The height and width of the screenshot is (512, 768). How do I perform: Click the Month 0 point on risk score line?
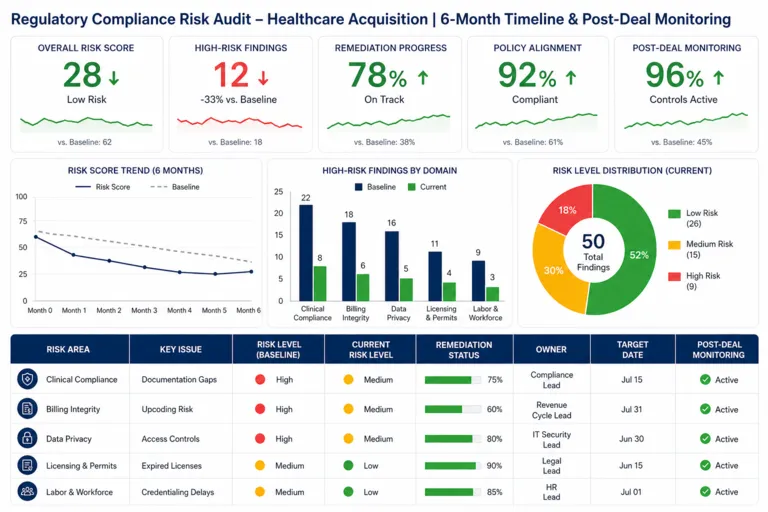coord(36,237)
